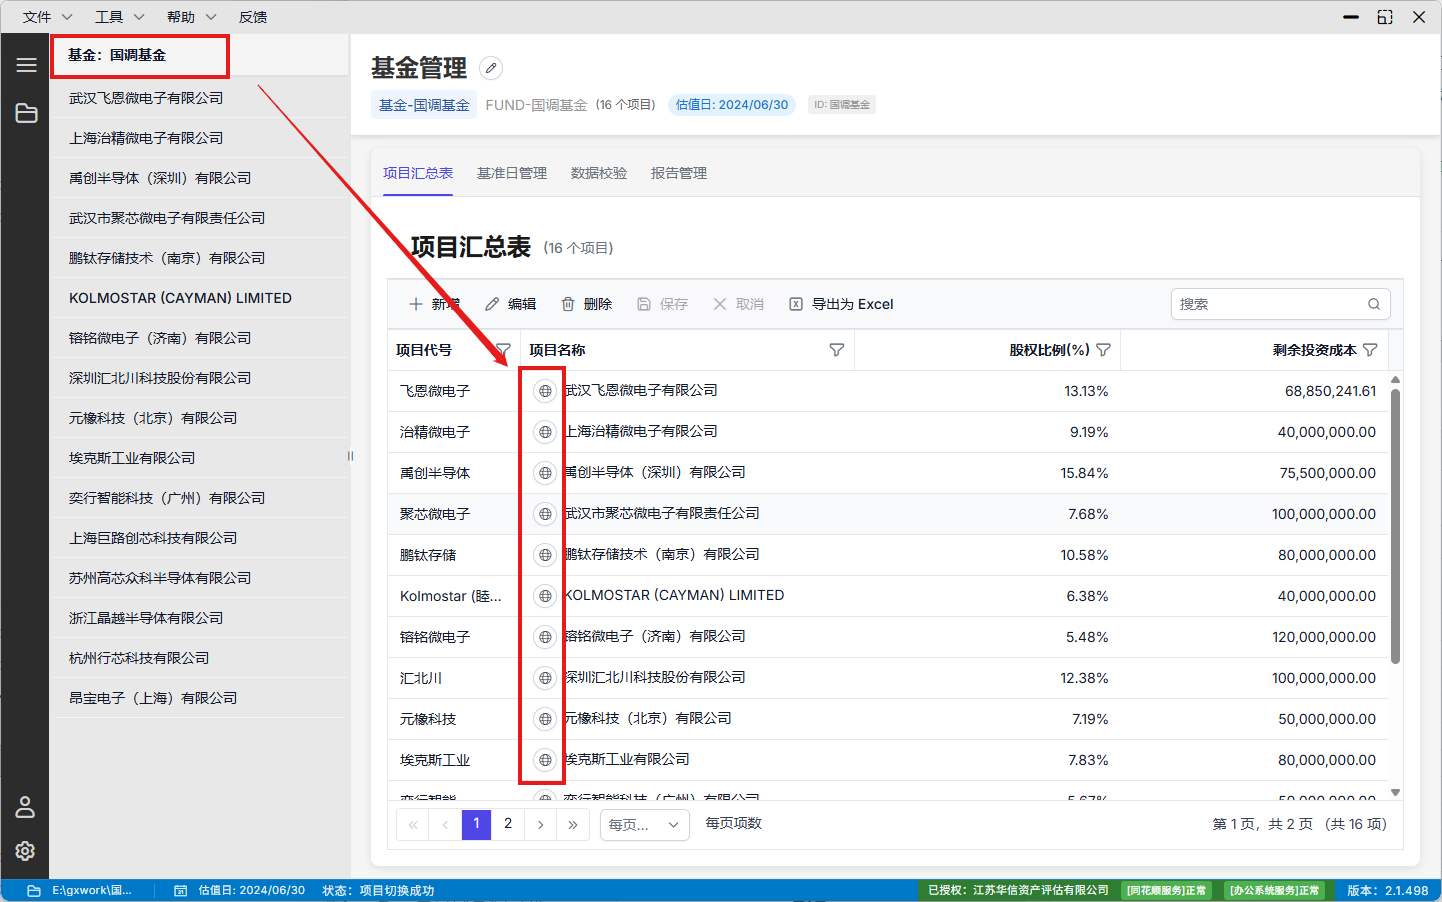Click globe icon for 深圳汇北川科技 row
This screenshot has height=902, width=1442.
click(545, 678)
